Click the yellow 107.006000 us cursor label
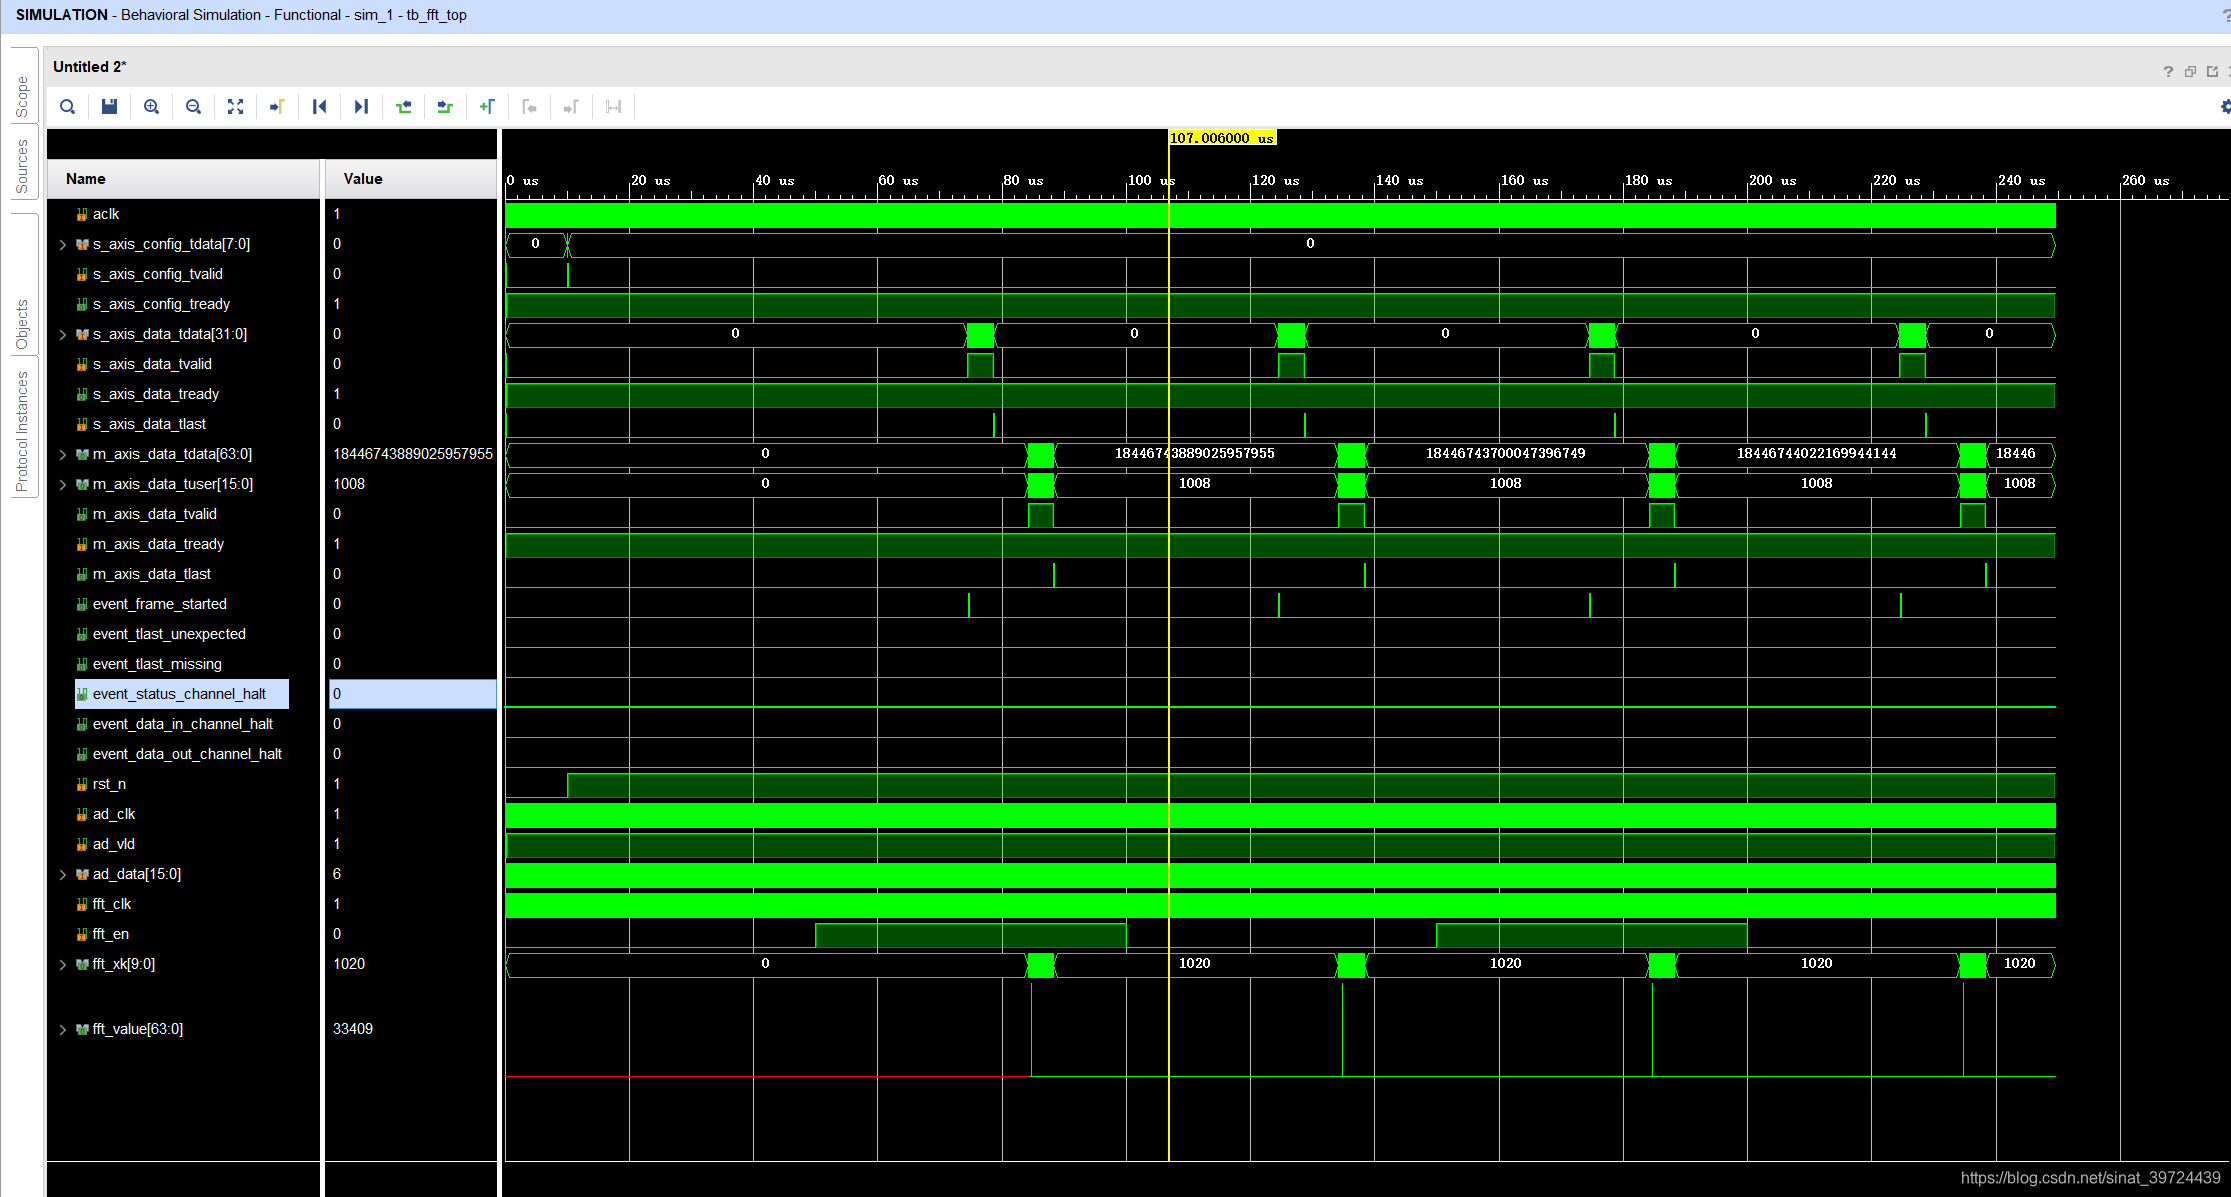The image size is (2231, 1197). 1221,138
